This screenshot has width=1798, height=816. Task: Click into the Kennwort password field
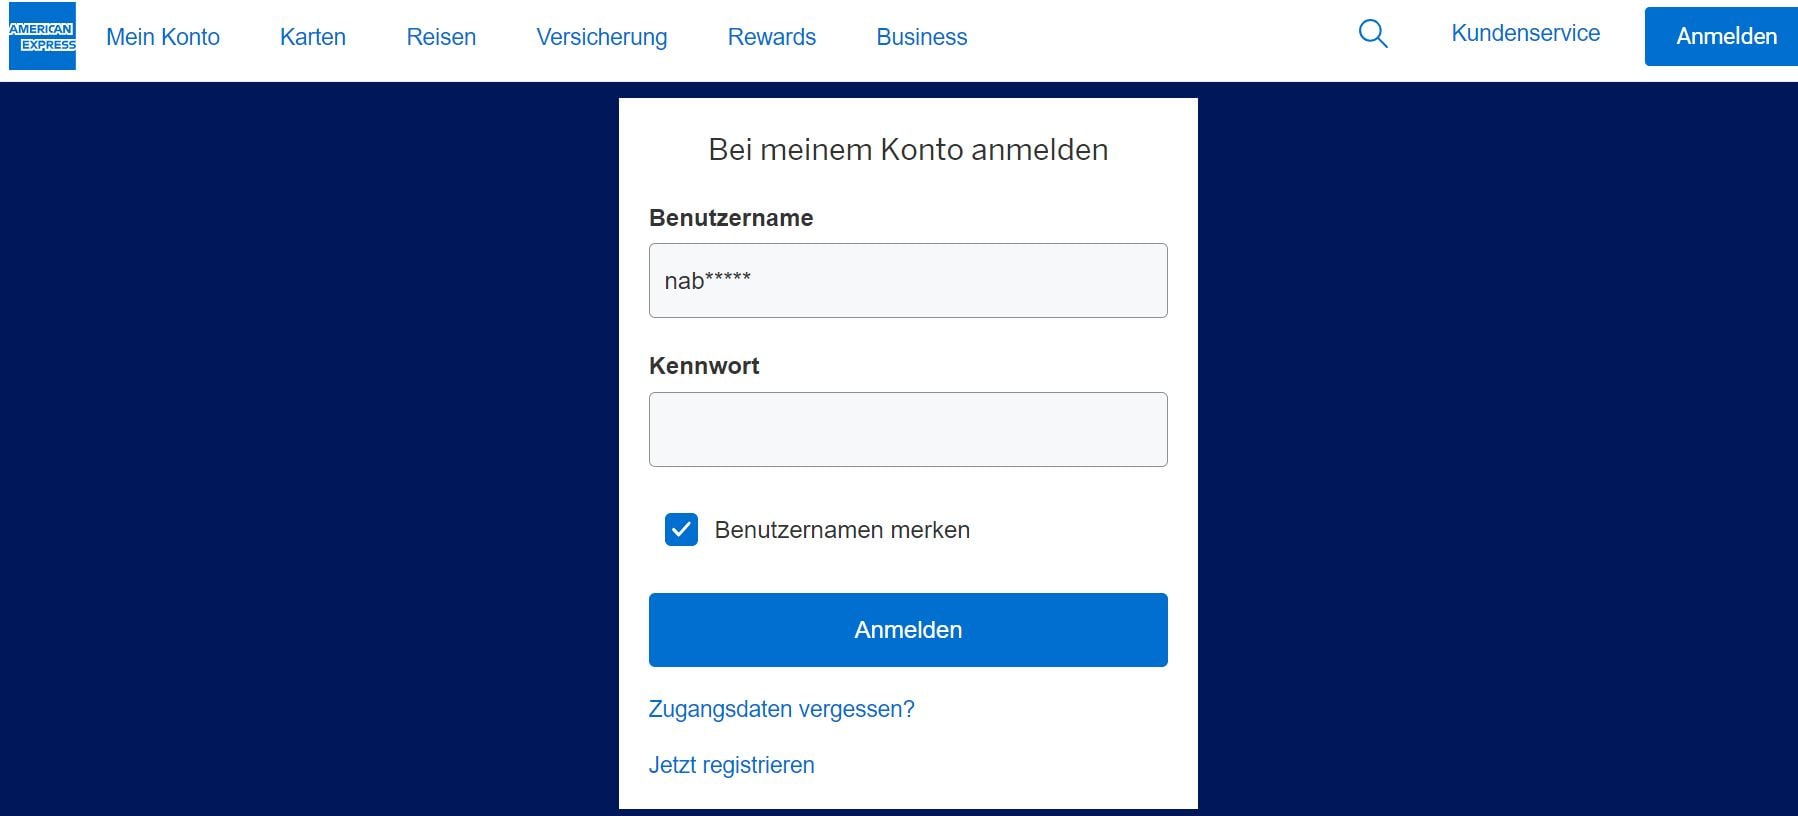point(907,429)
